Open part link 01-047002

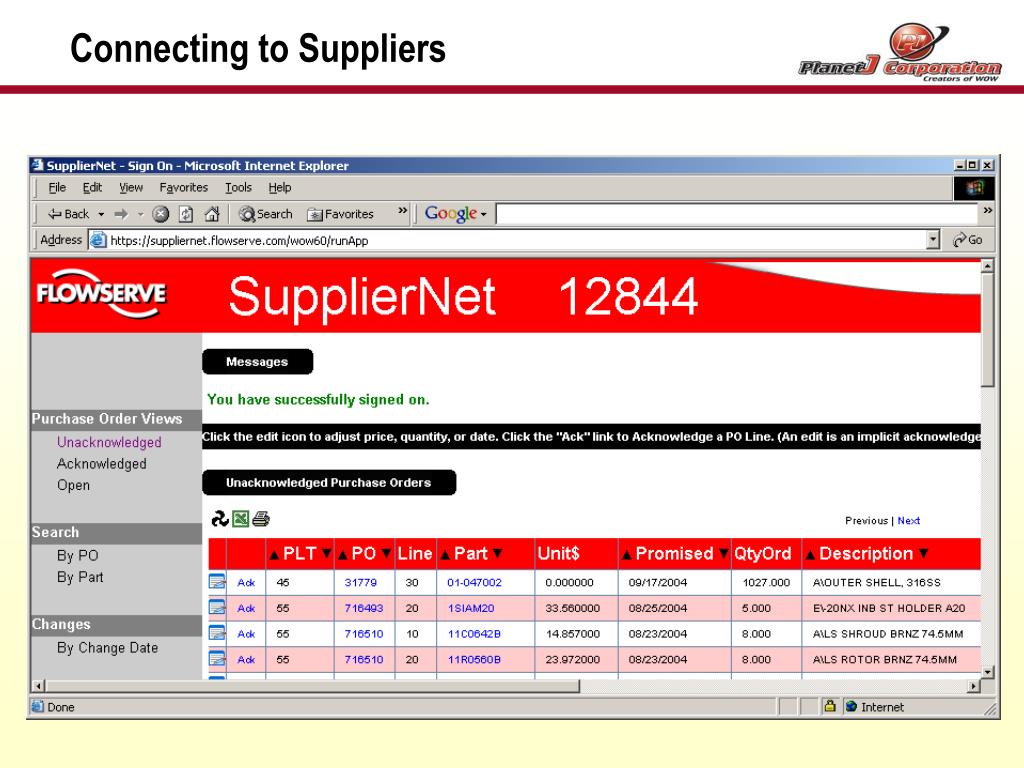pyautogui.click(x=474, y=583)
